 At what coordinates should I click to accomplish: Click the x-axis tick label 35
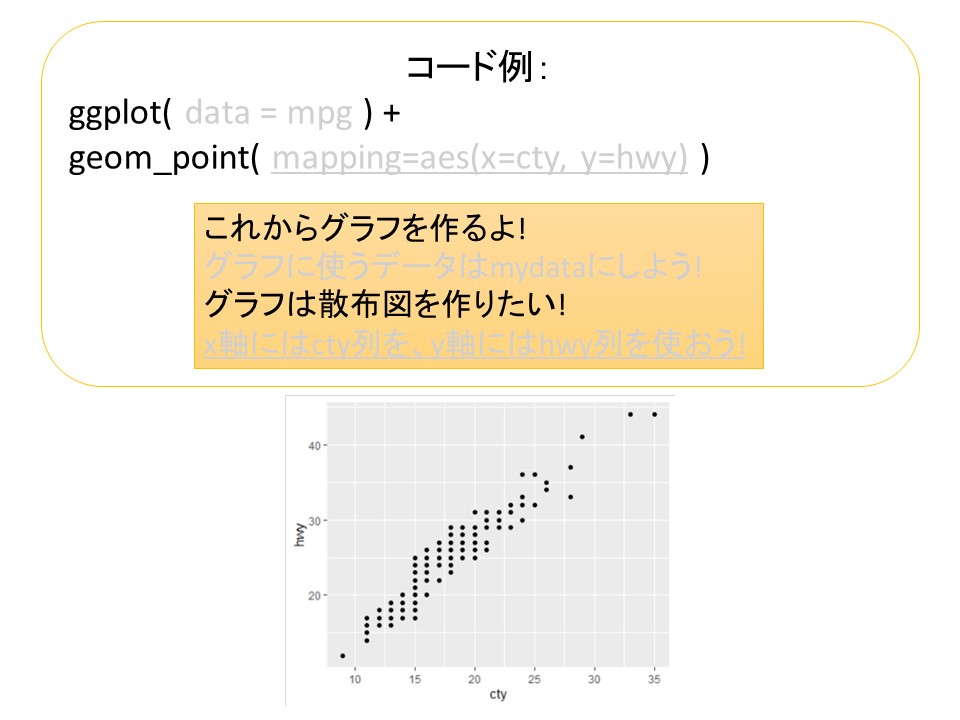(x=654, y=678)
